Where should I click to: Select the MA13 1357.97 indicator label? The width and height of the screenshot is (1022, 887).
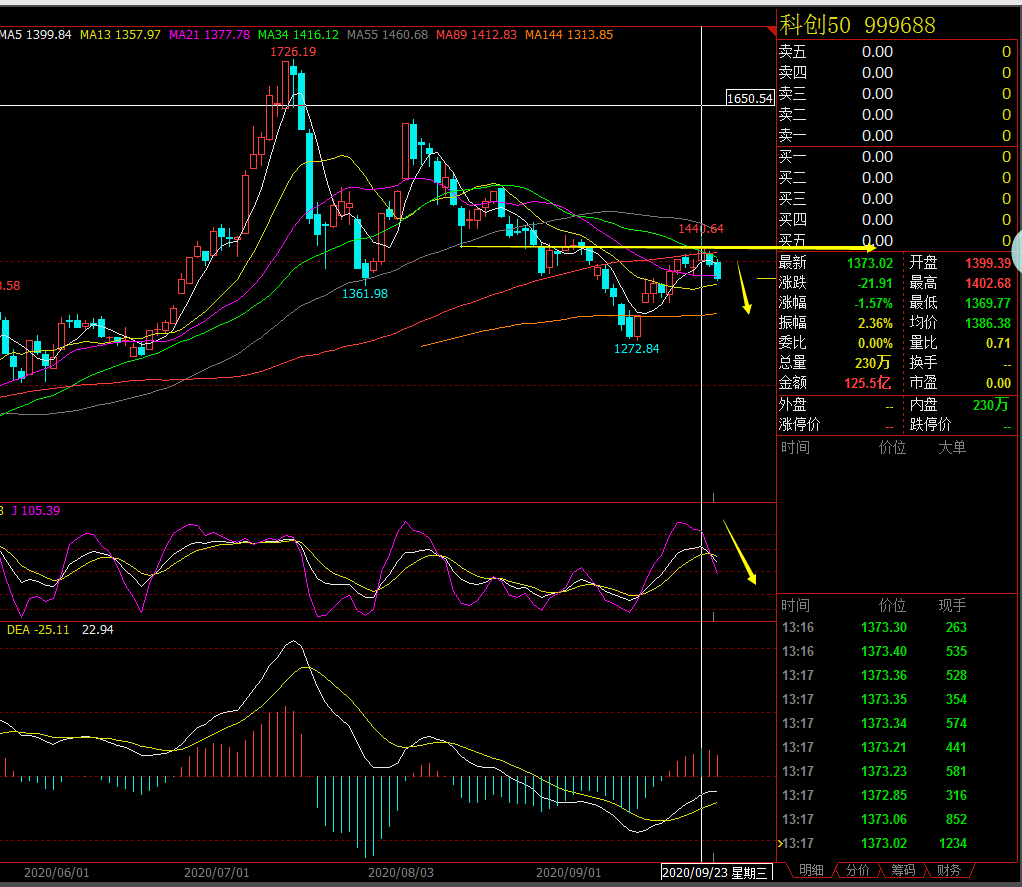coord(120,35)
